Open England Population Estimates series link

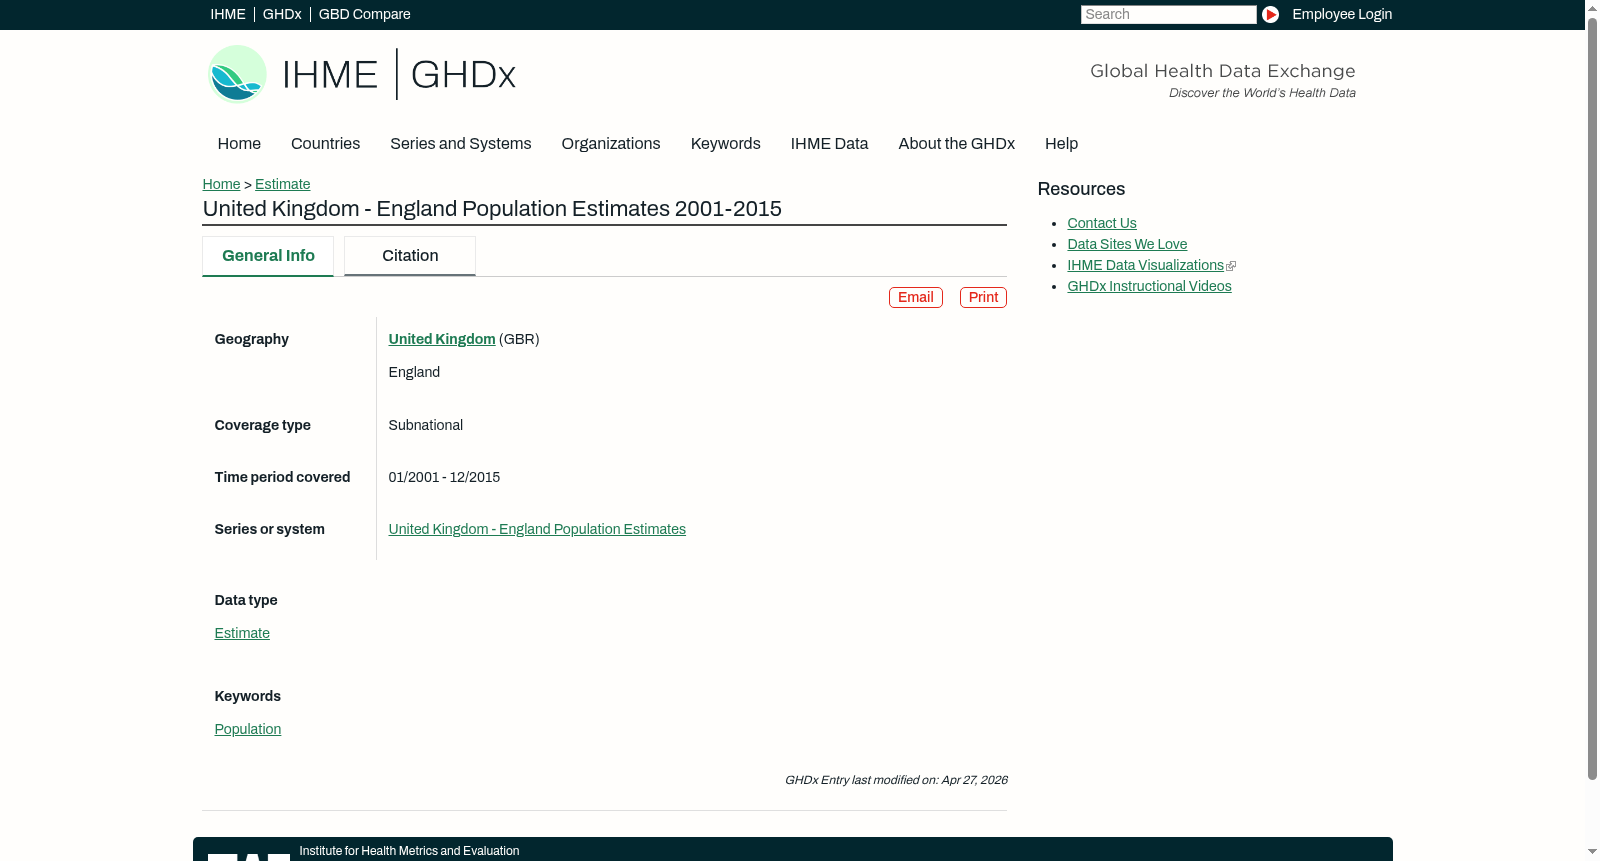coord(537,529)
